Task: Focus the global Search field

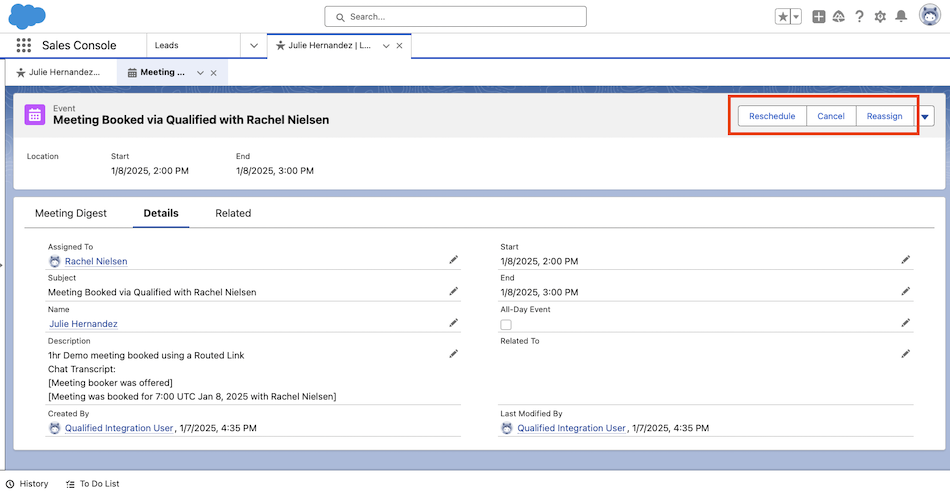Action: click(455, 17)
